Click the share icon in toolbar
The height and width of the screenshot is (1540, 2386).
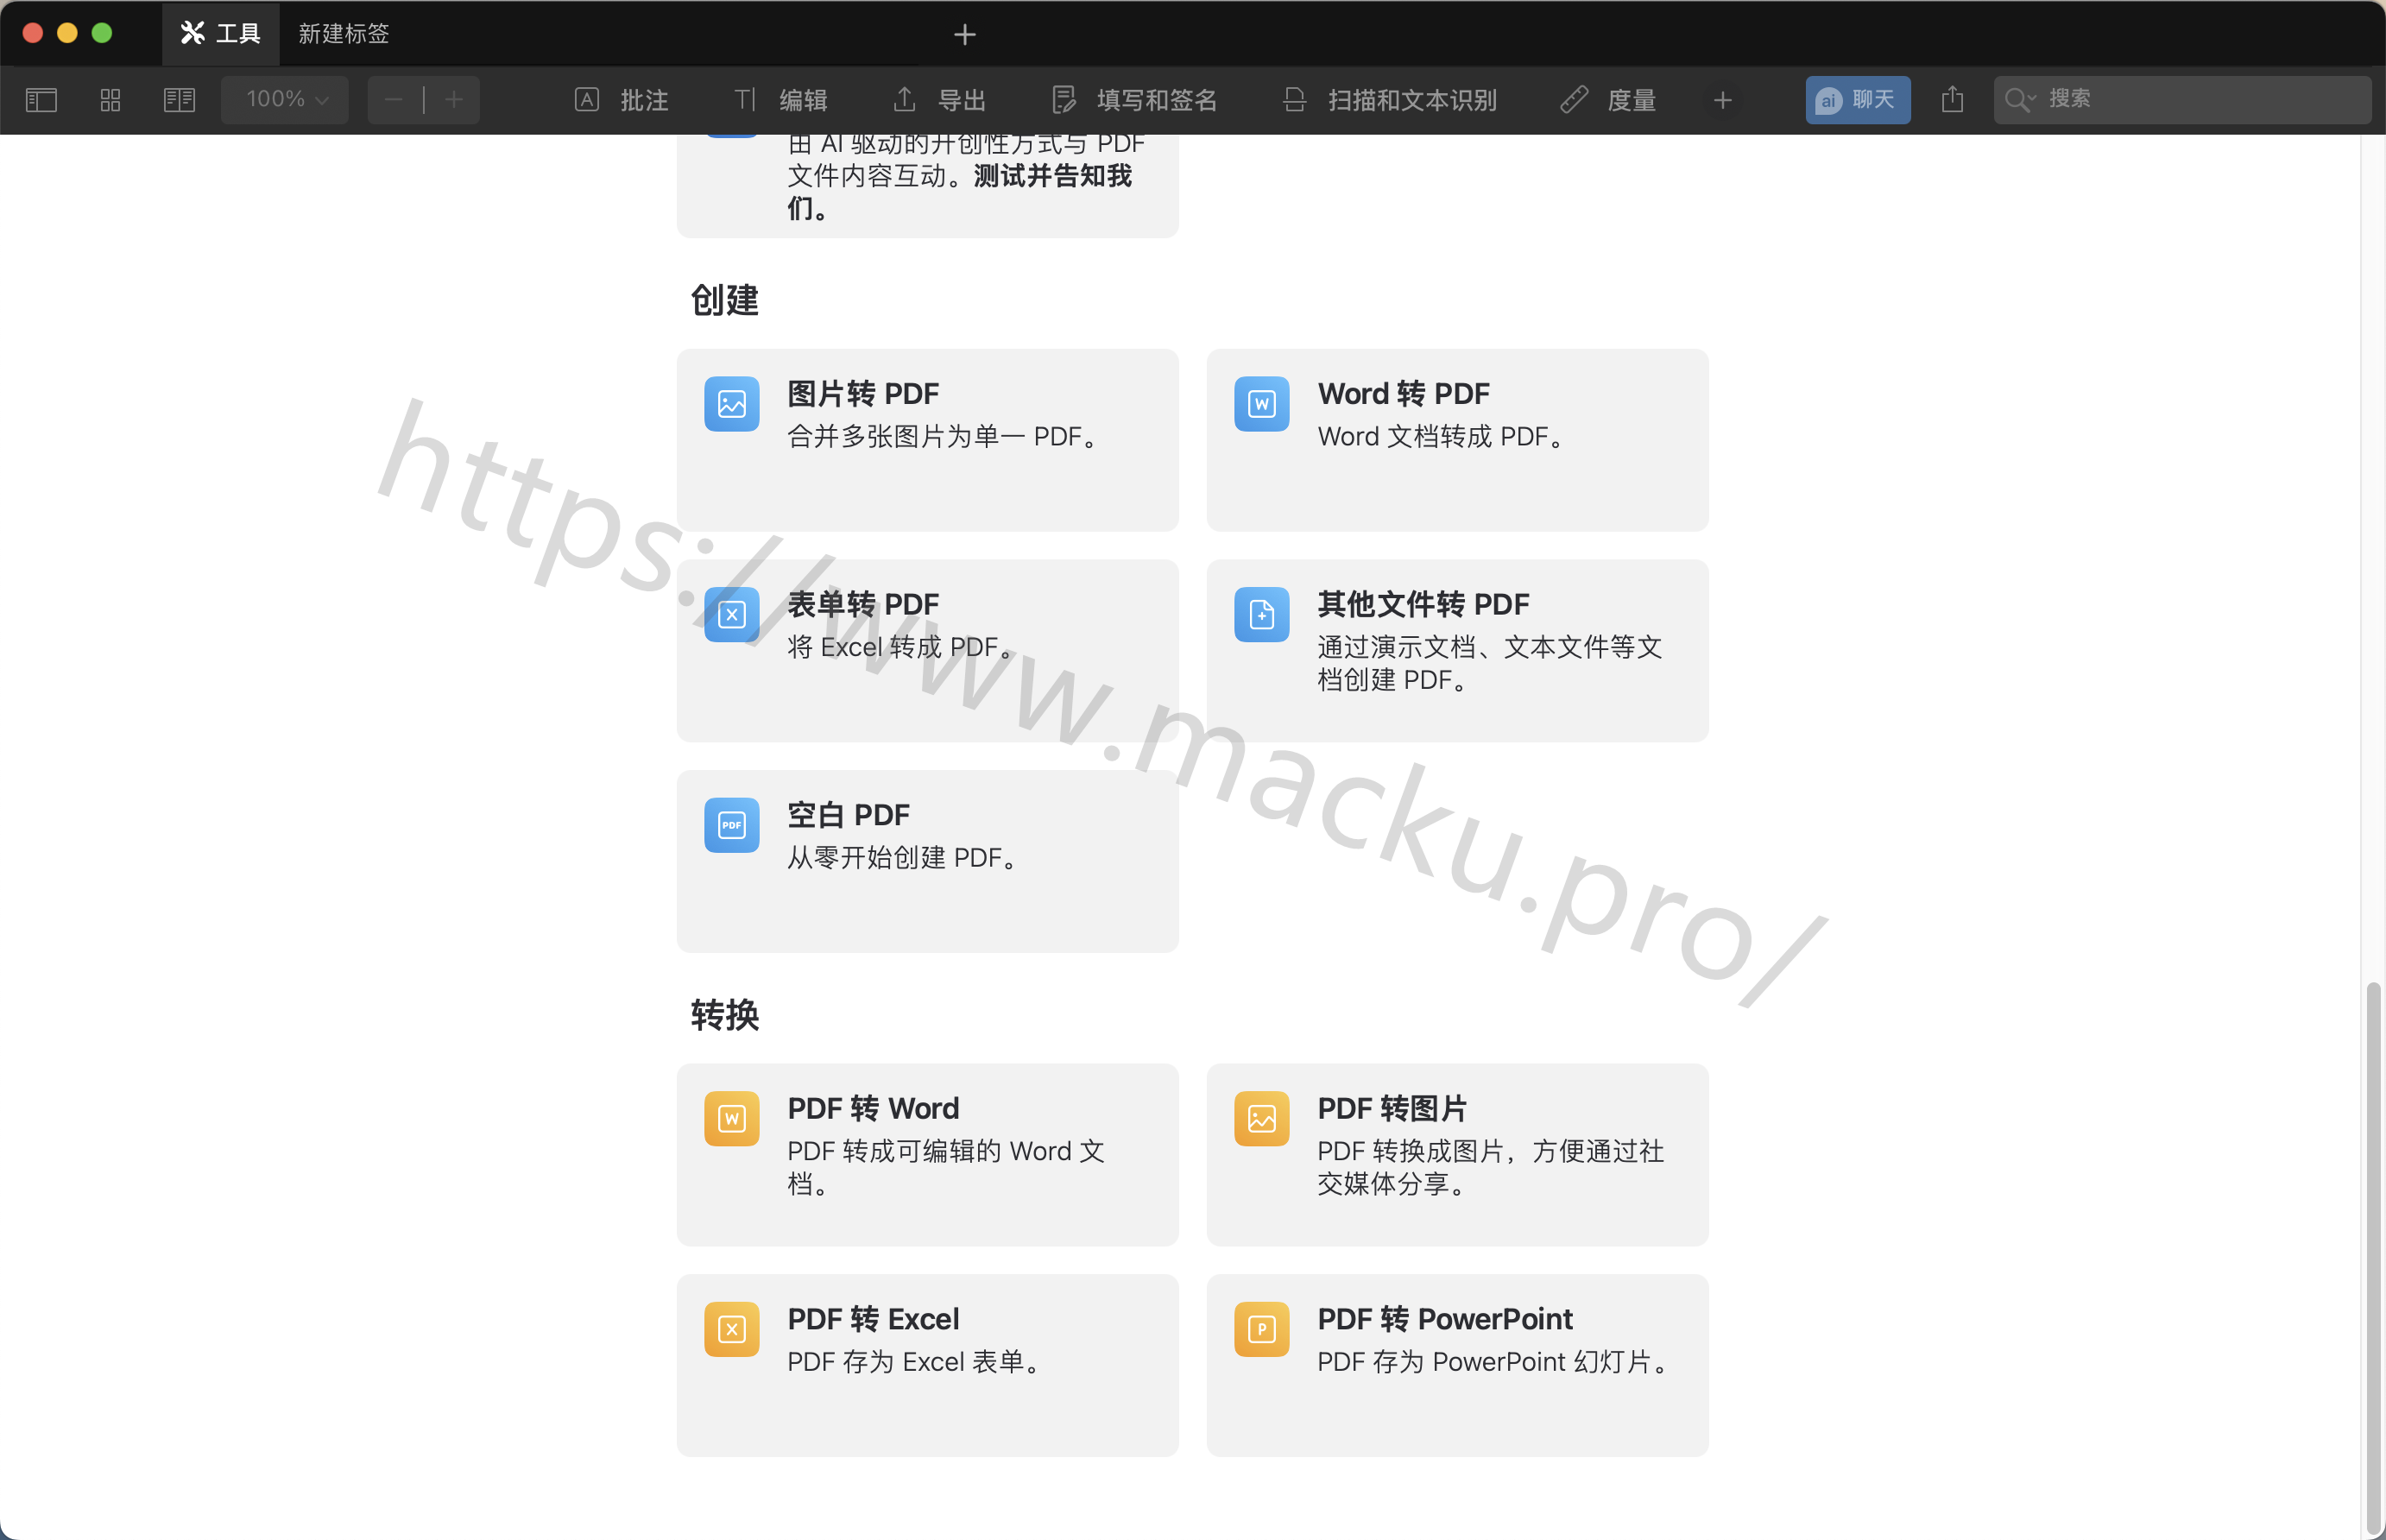[1952, 99]
